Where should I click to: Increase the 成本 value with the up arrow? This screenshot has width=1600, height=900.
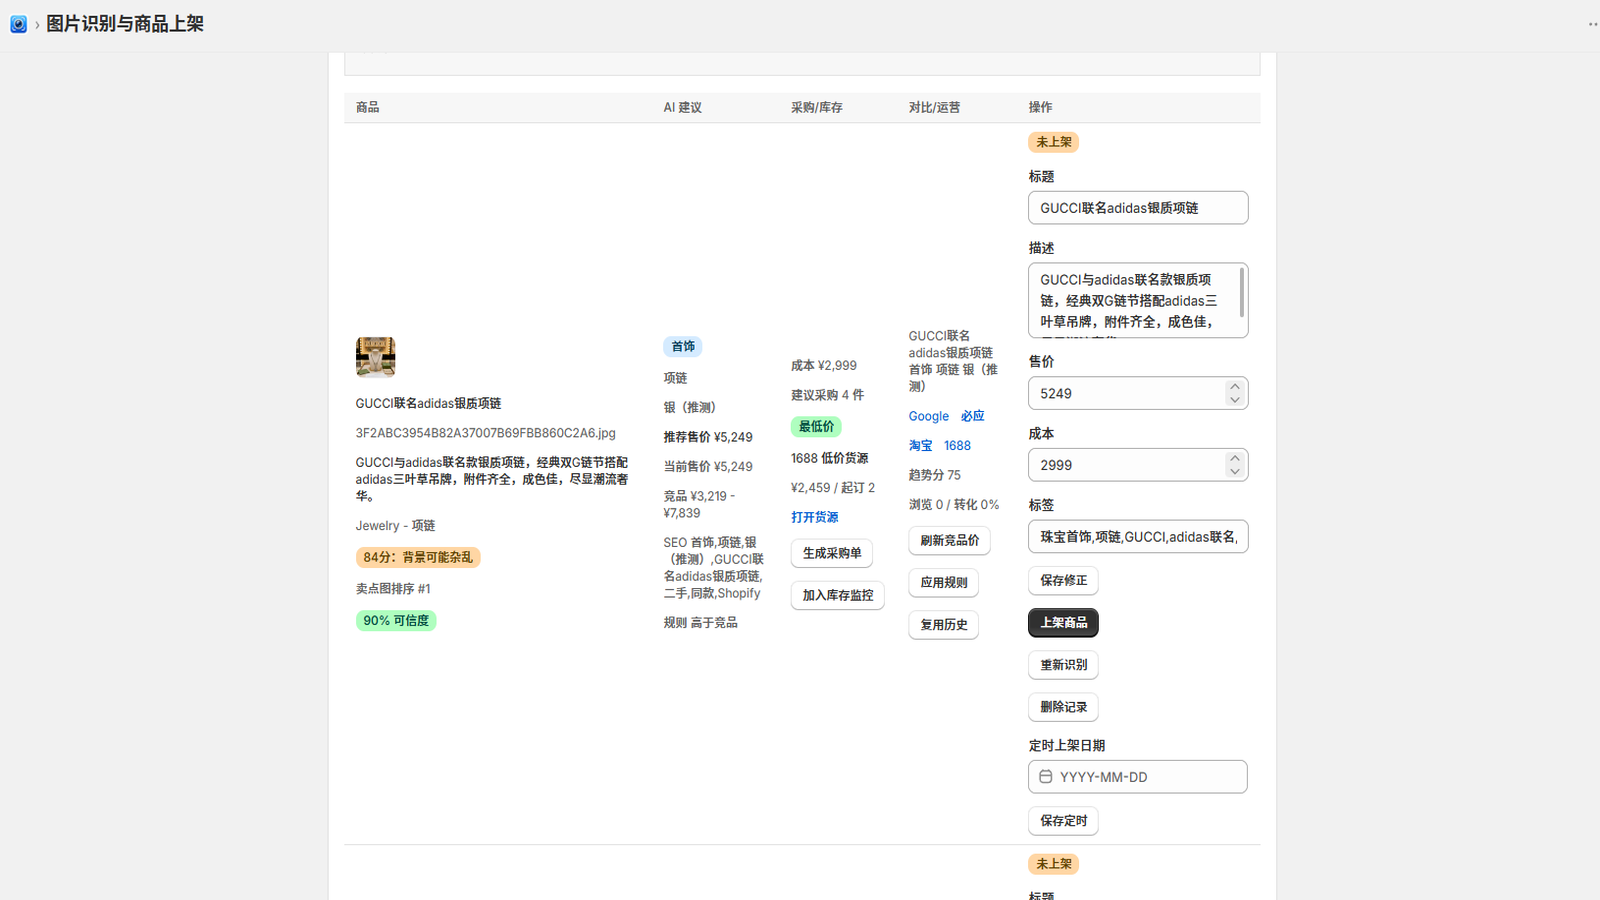coord(1235,458)
